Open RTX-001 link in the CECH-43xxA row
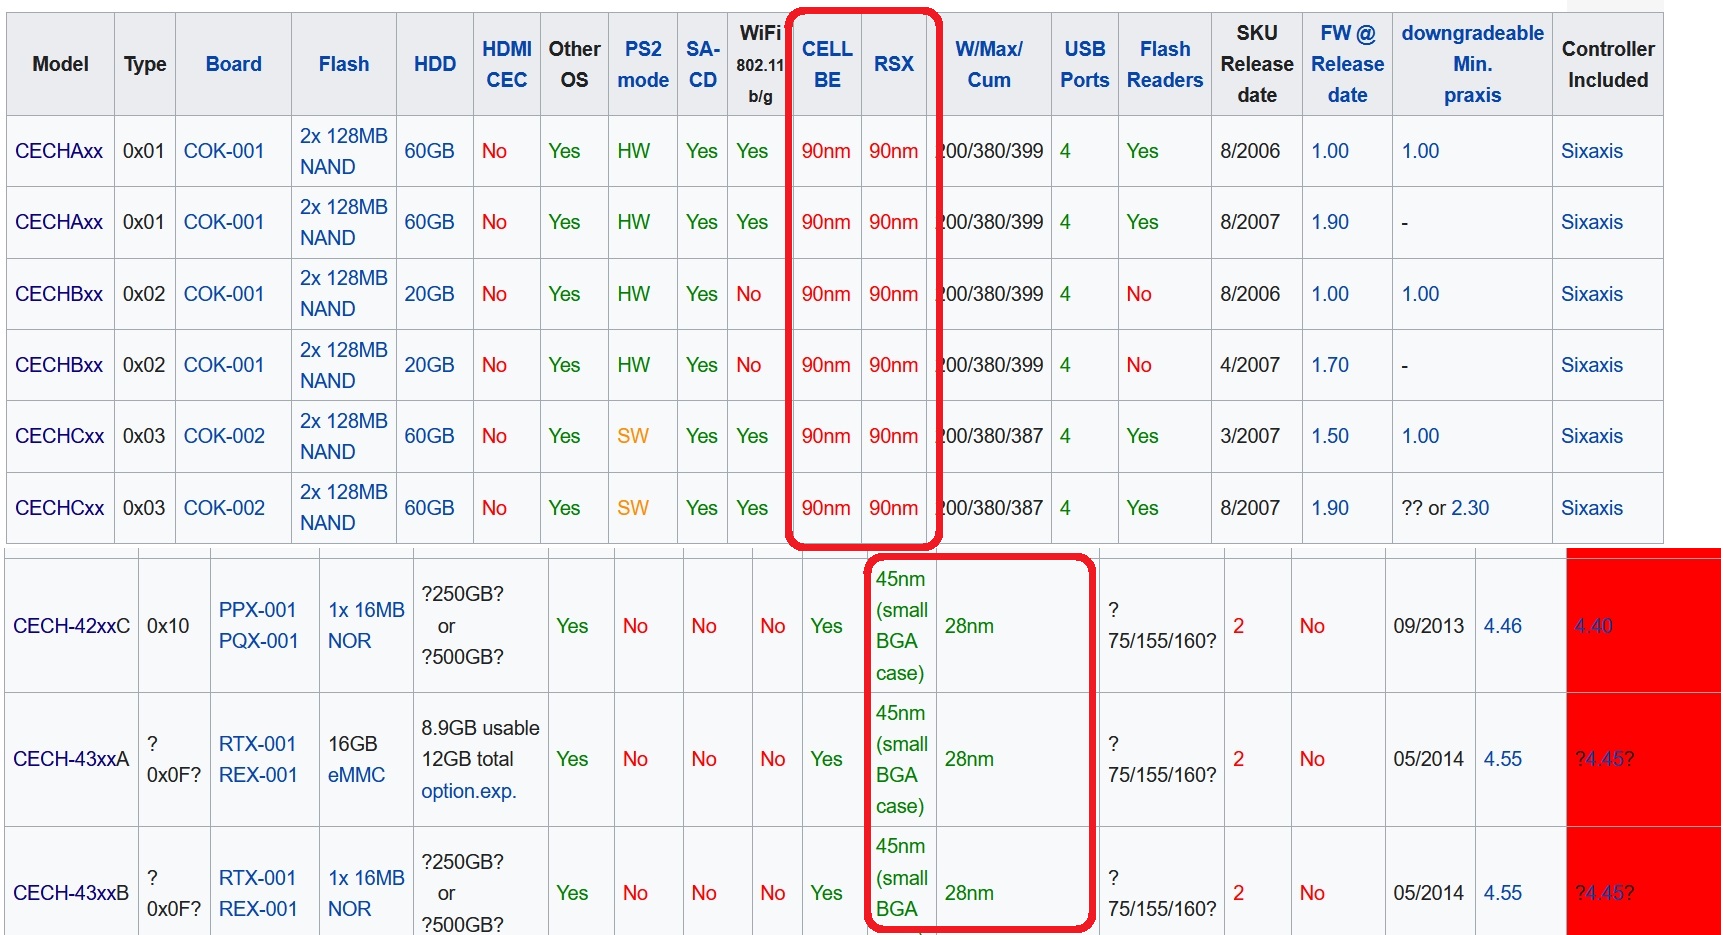The width and height of the screenshot is (1723, 935). click(x=257, y=744)
